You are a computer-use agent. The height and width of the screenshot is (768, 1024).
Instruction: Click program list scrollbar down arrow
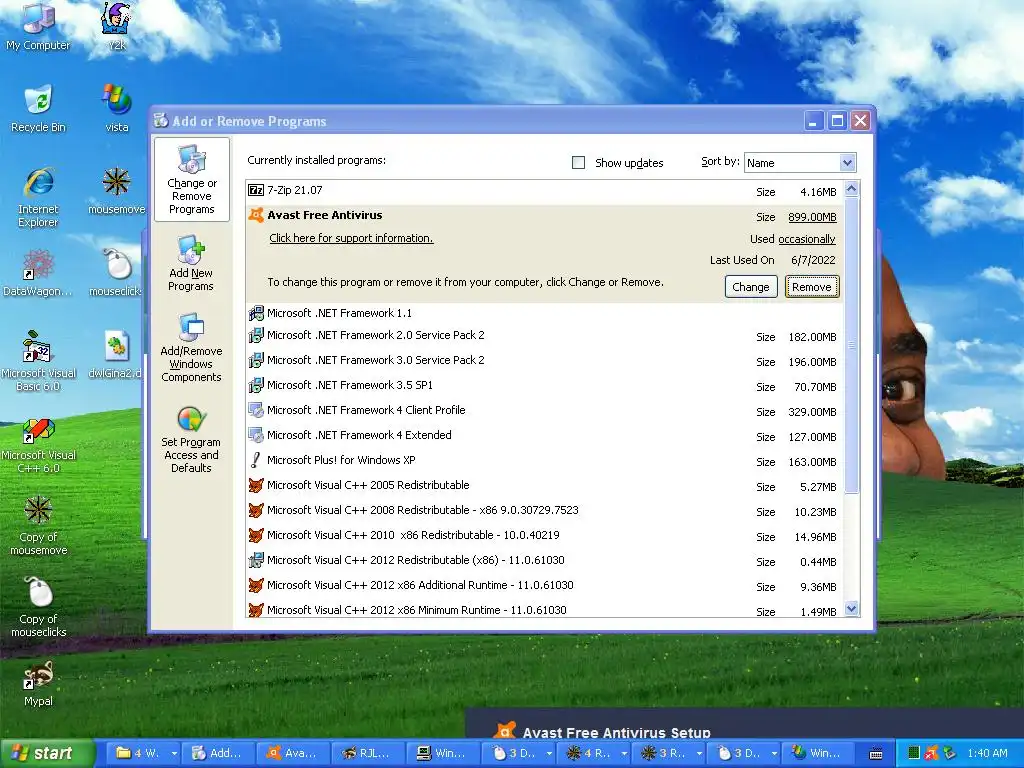click(x=852, y=609)
